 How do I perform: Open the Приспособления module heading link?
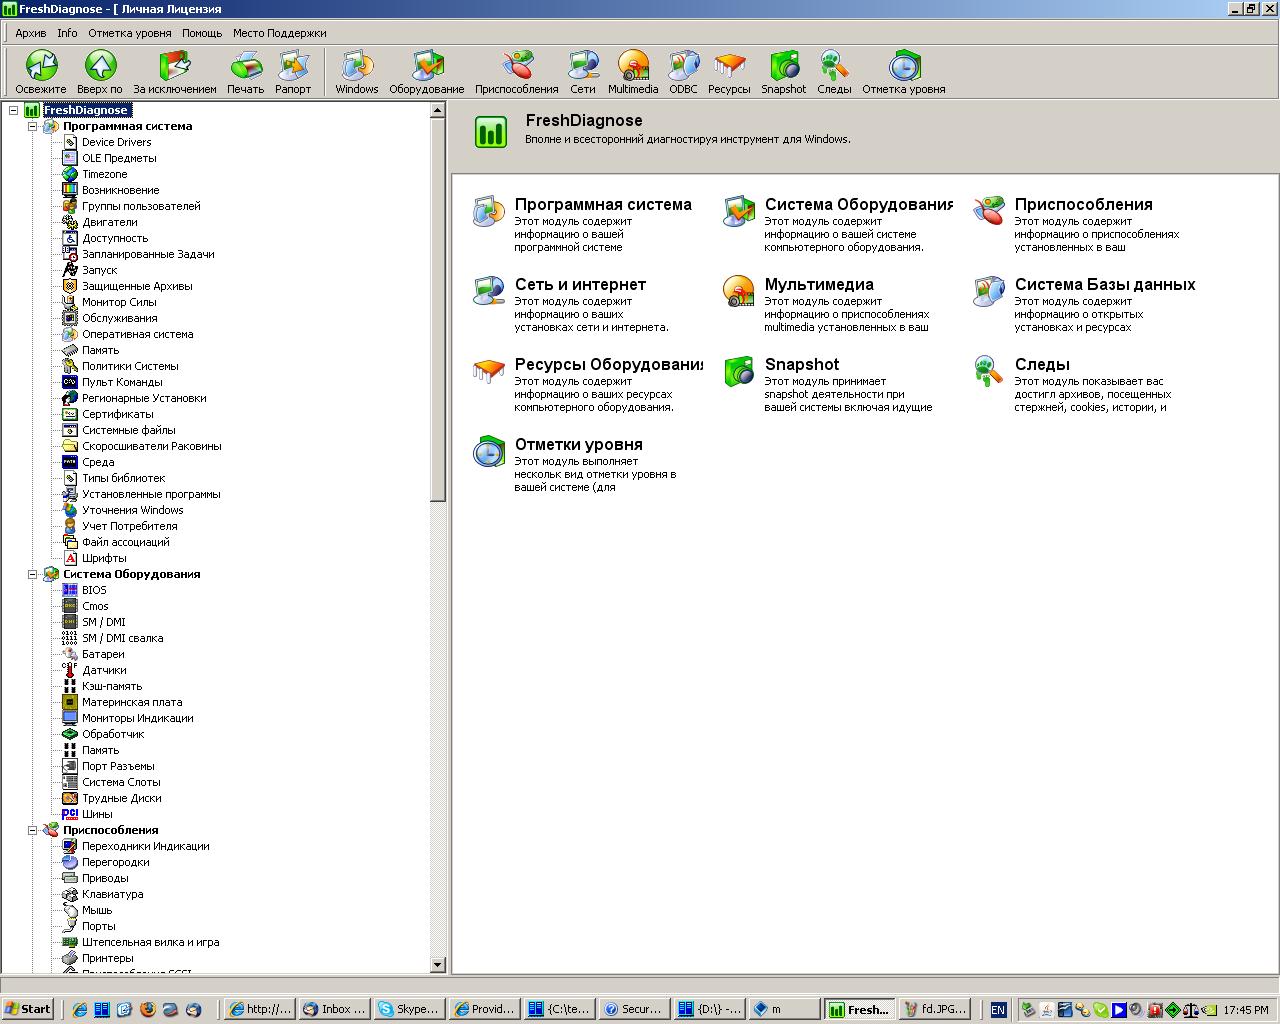click(x=1083, y=204)
